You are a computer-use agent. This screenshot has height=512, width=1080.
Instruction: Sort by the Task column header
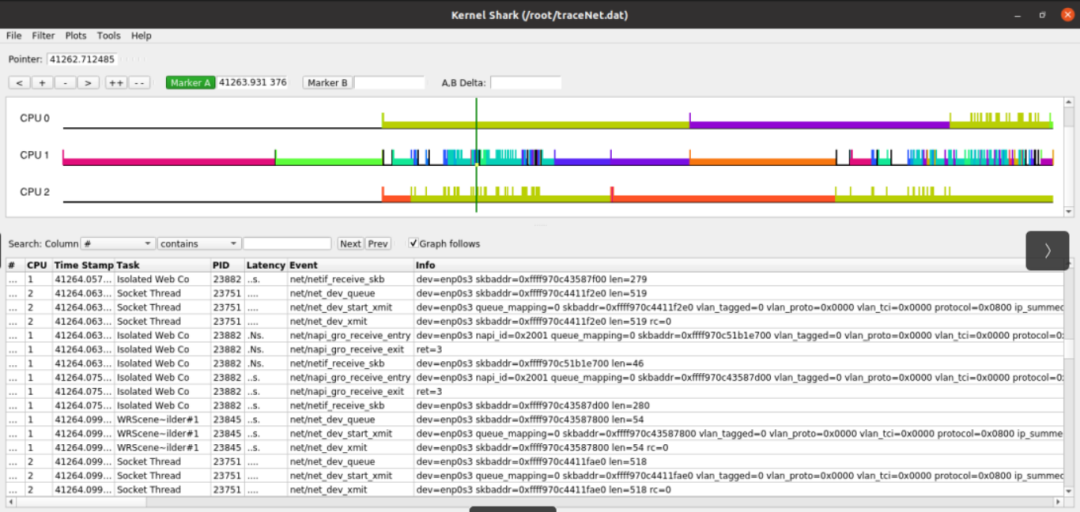[x=163, y=265]
